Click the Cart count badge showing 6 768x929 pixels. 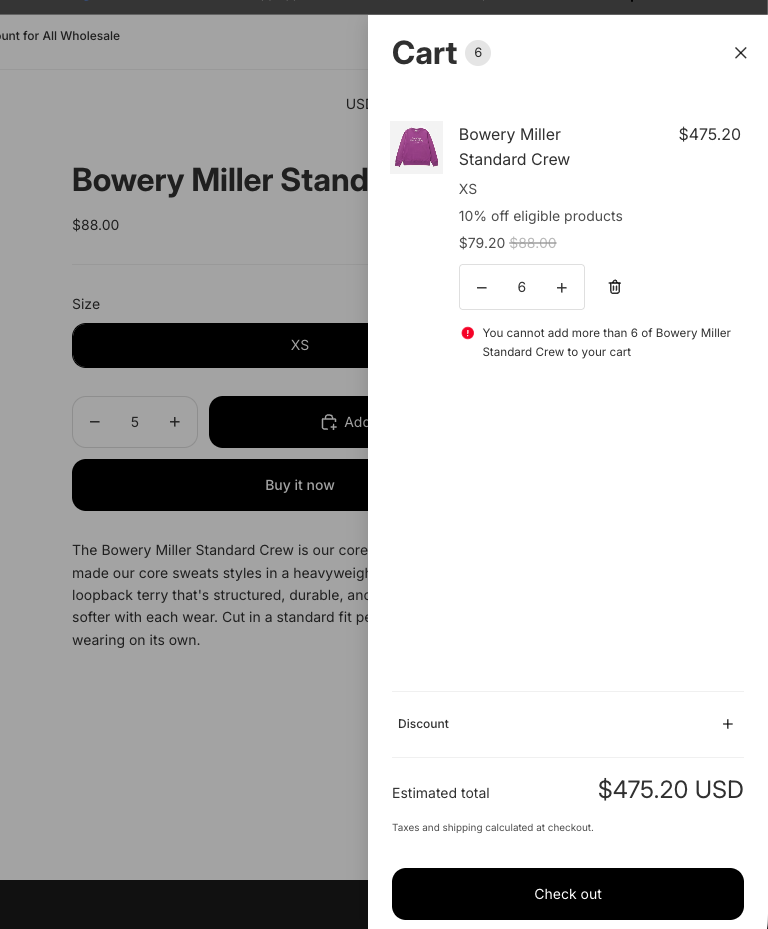(x=478, y=53)
